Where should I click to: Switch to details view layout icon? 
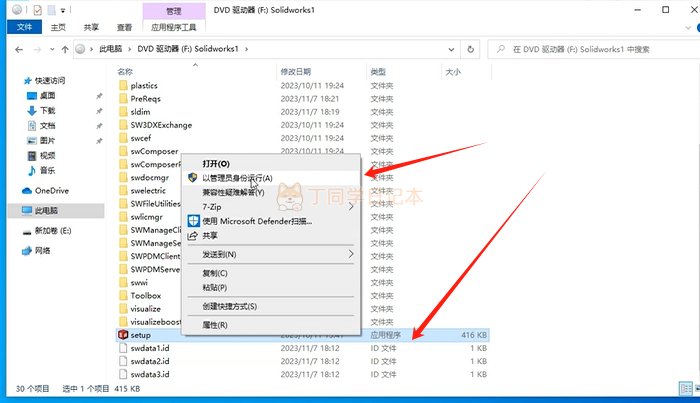point(686,388)
